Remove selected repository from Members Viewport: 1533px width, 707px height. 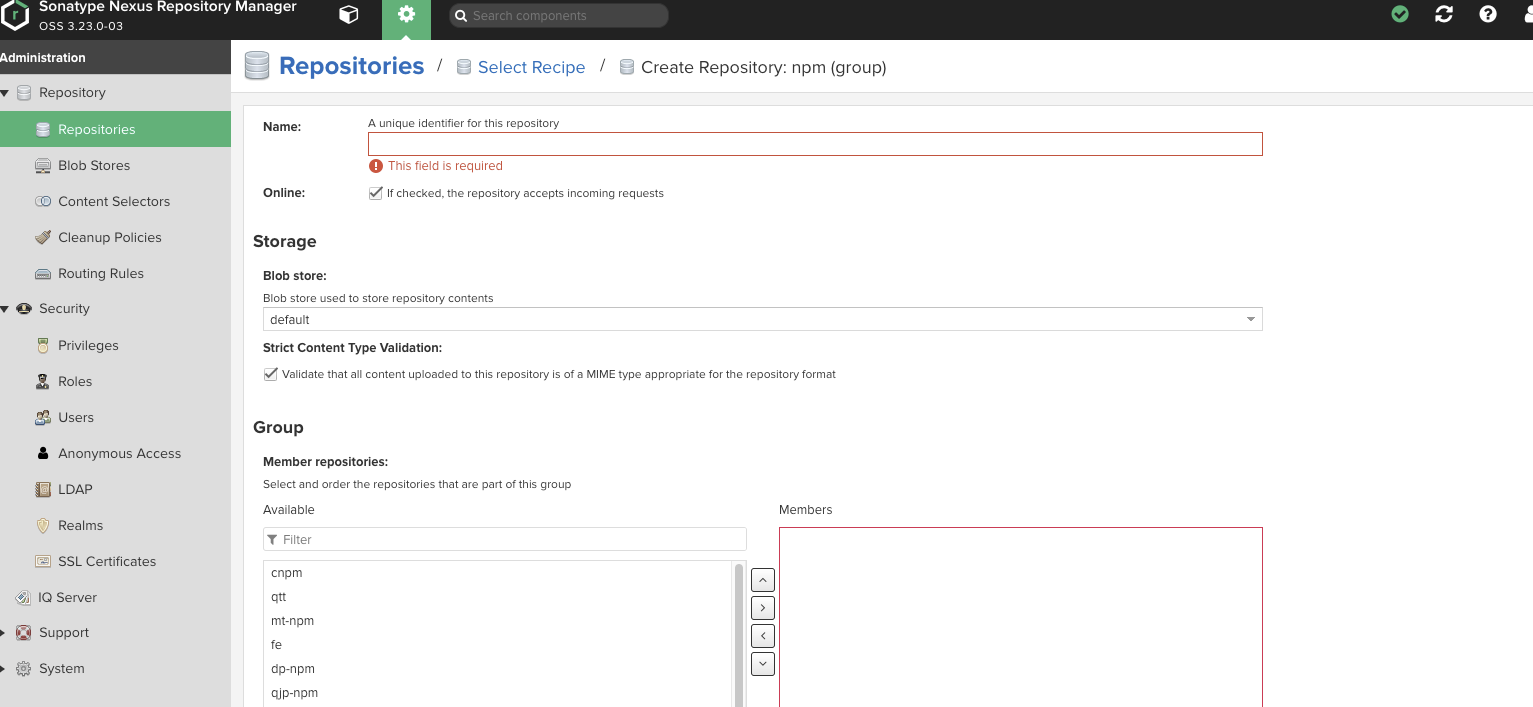pyautogui.click(x=762, y=636)
